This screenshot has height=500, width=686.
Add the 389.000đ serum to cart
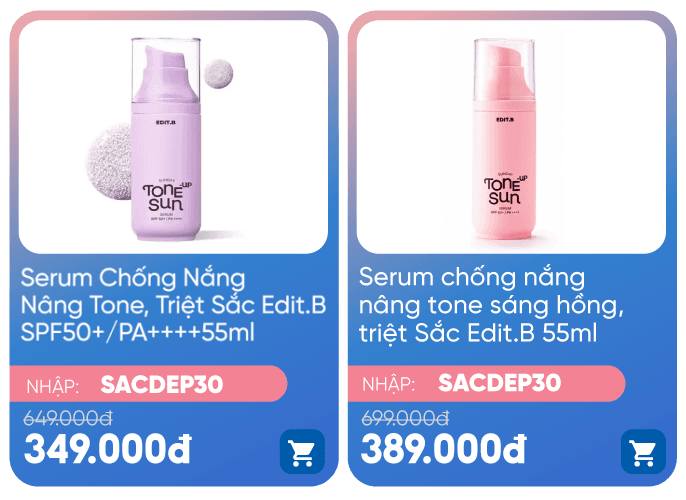[x=643, y=451]
